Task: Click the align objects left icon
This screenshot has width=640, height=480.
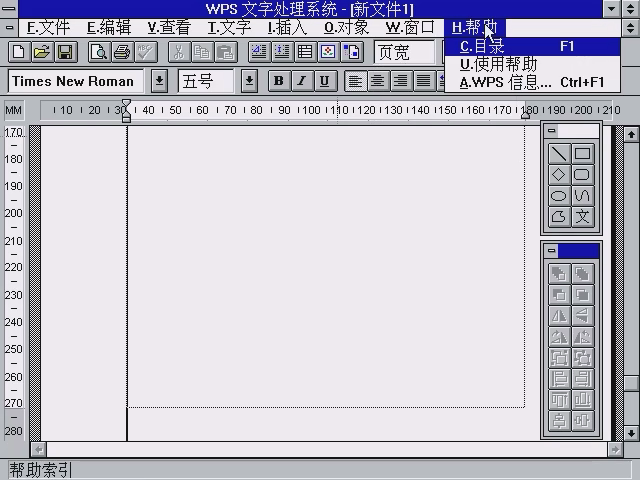Action: point(559,378)
